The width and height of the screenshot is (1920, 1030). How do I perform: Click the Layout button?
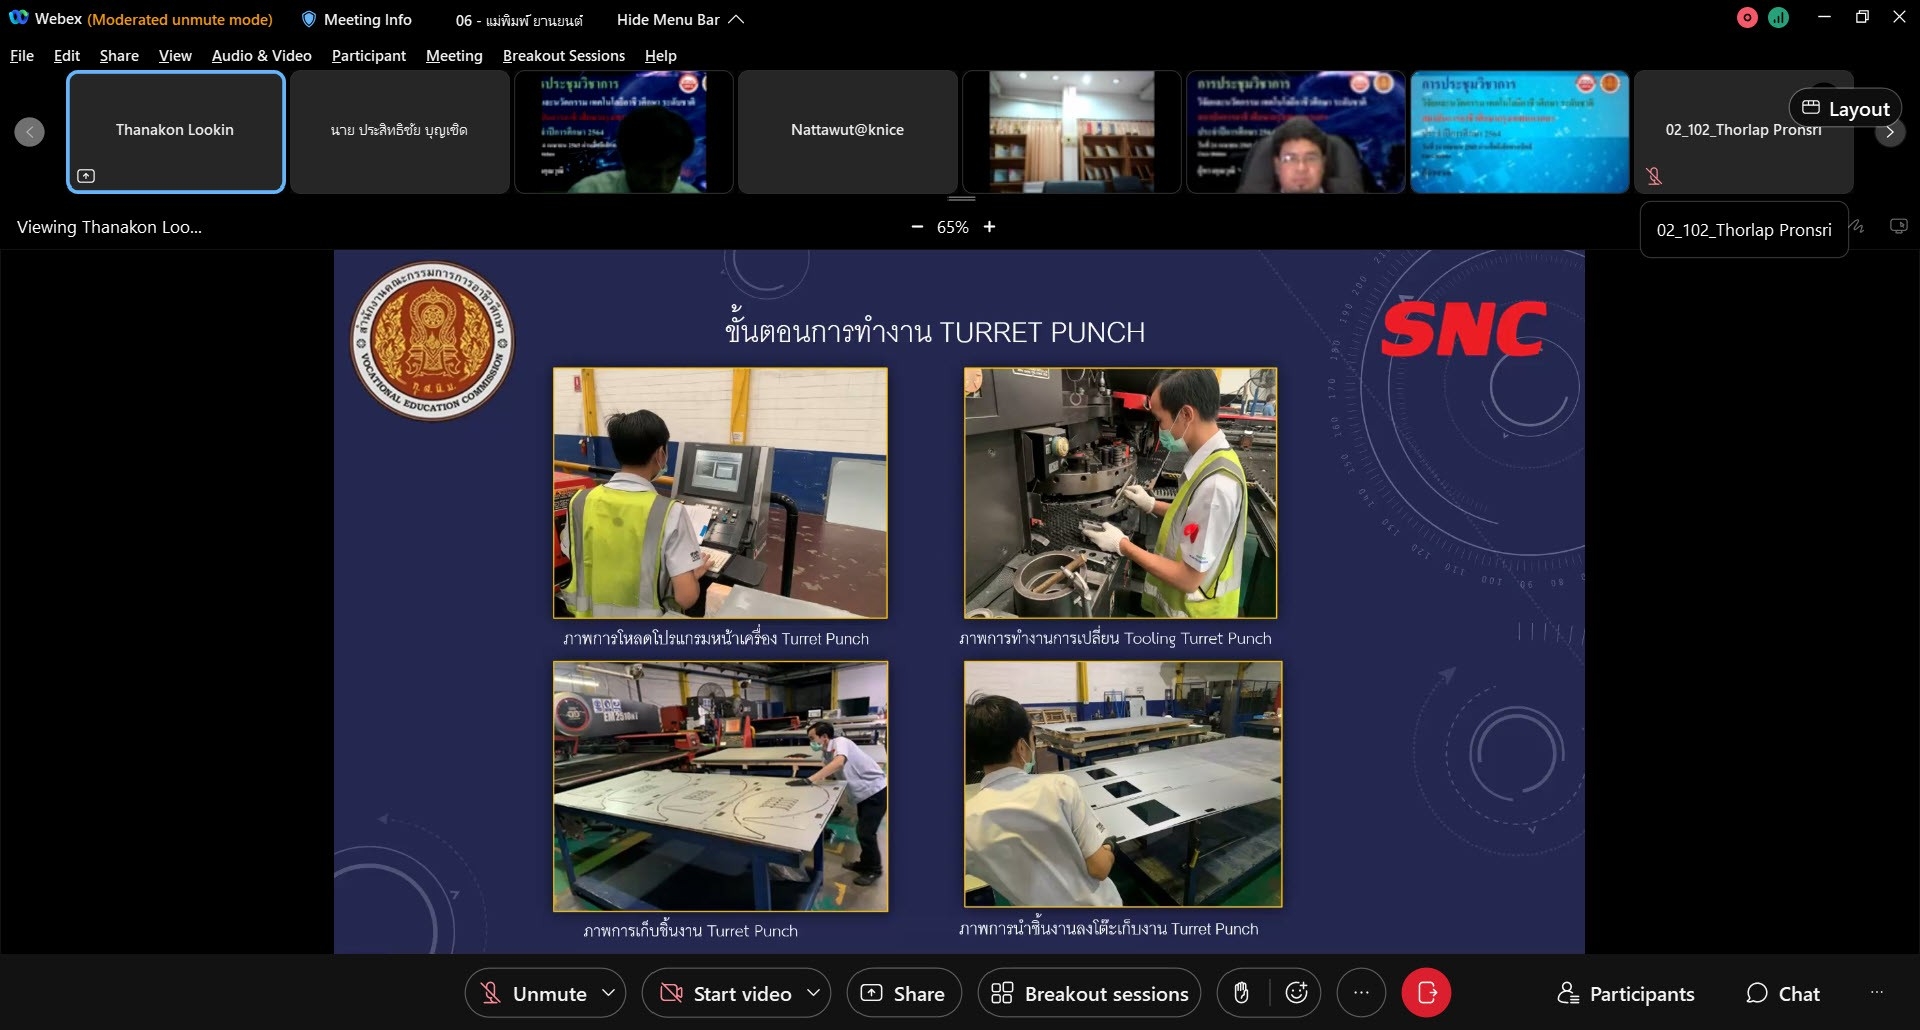click(1845, 109)
